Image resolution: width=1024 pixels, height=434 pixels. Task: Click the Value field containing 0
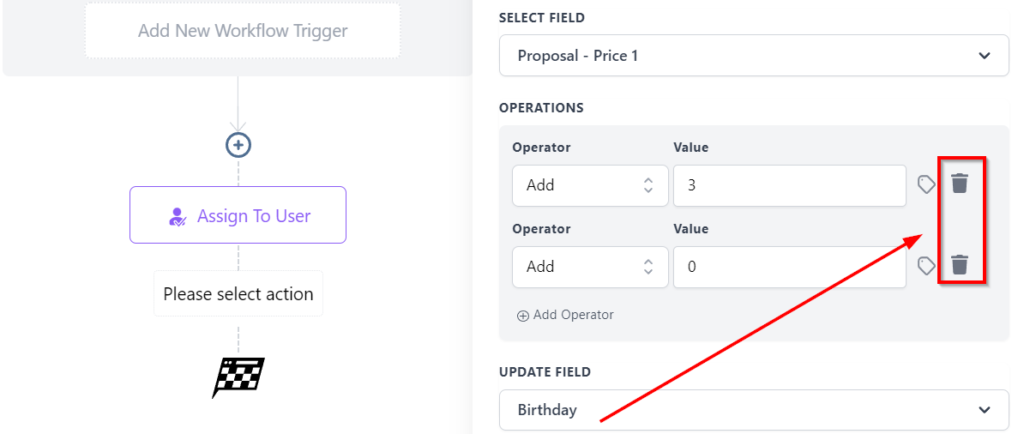point(789,267)
